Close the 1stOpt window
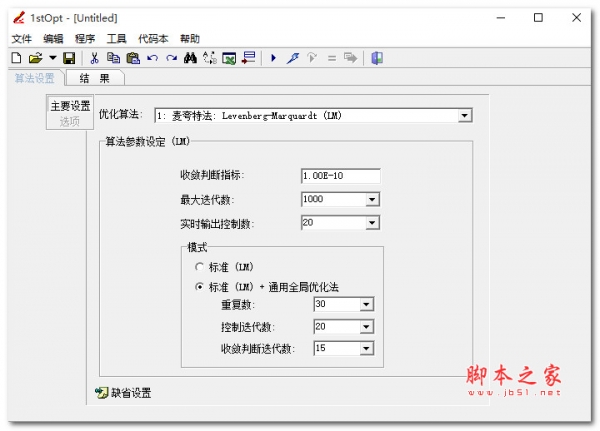Image resolution: width=600 pixels, height=431 pixels. pyautogui.click(x=576, y=18)
